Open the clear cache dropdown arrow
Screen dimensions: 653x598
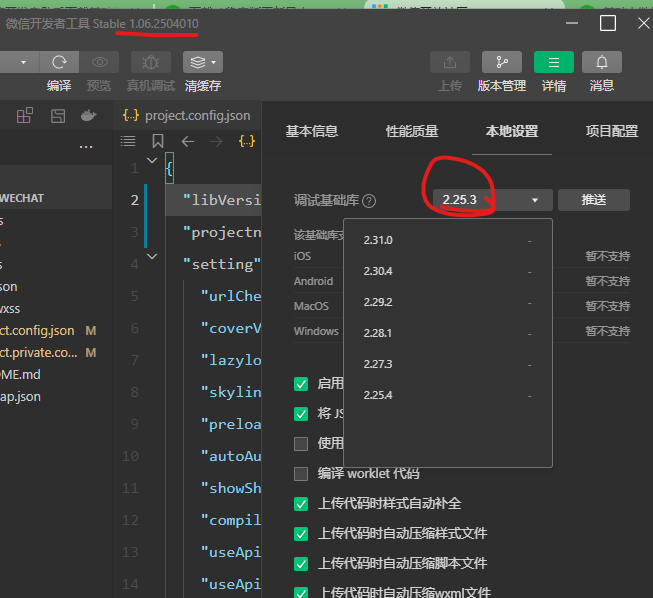point(214,62)
